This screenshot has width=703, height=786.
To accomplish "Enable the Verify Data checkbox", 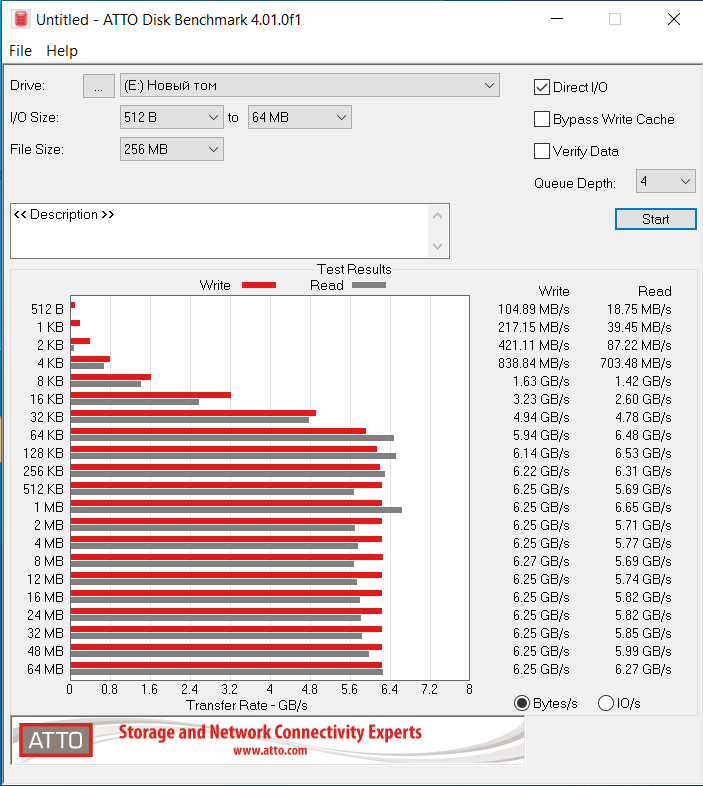I will click(542, 151).
